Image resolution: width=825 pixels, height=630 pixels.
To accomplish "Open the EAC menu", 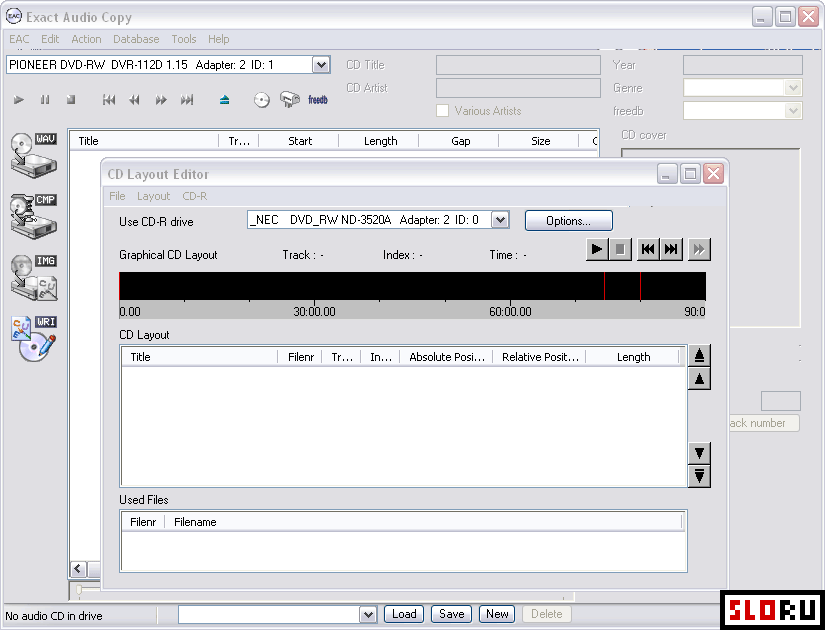I will pos(19,39).
